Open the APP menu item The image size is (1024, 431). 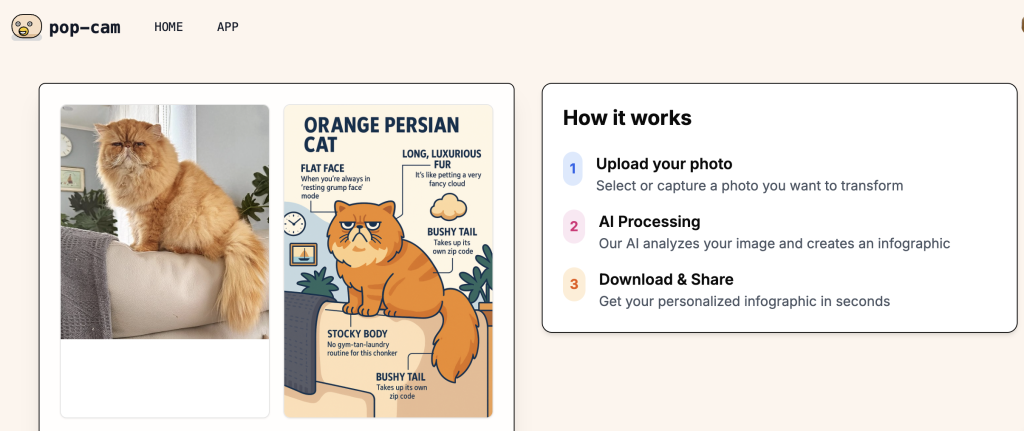tap(228, 27)
